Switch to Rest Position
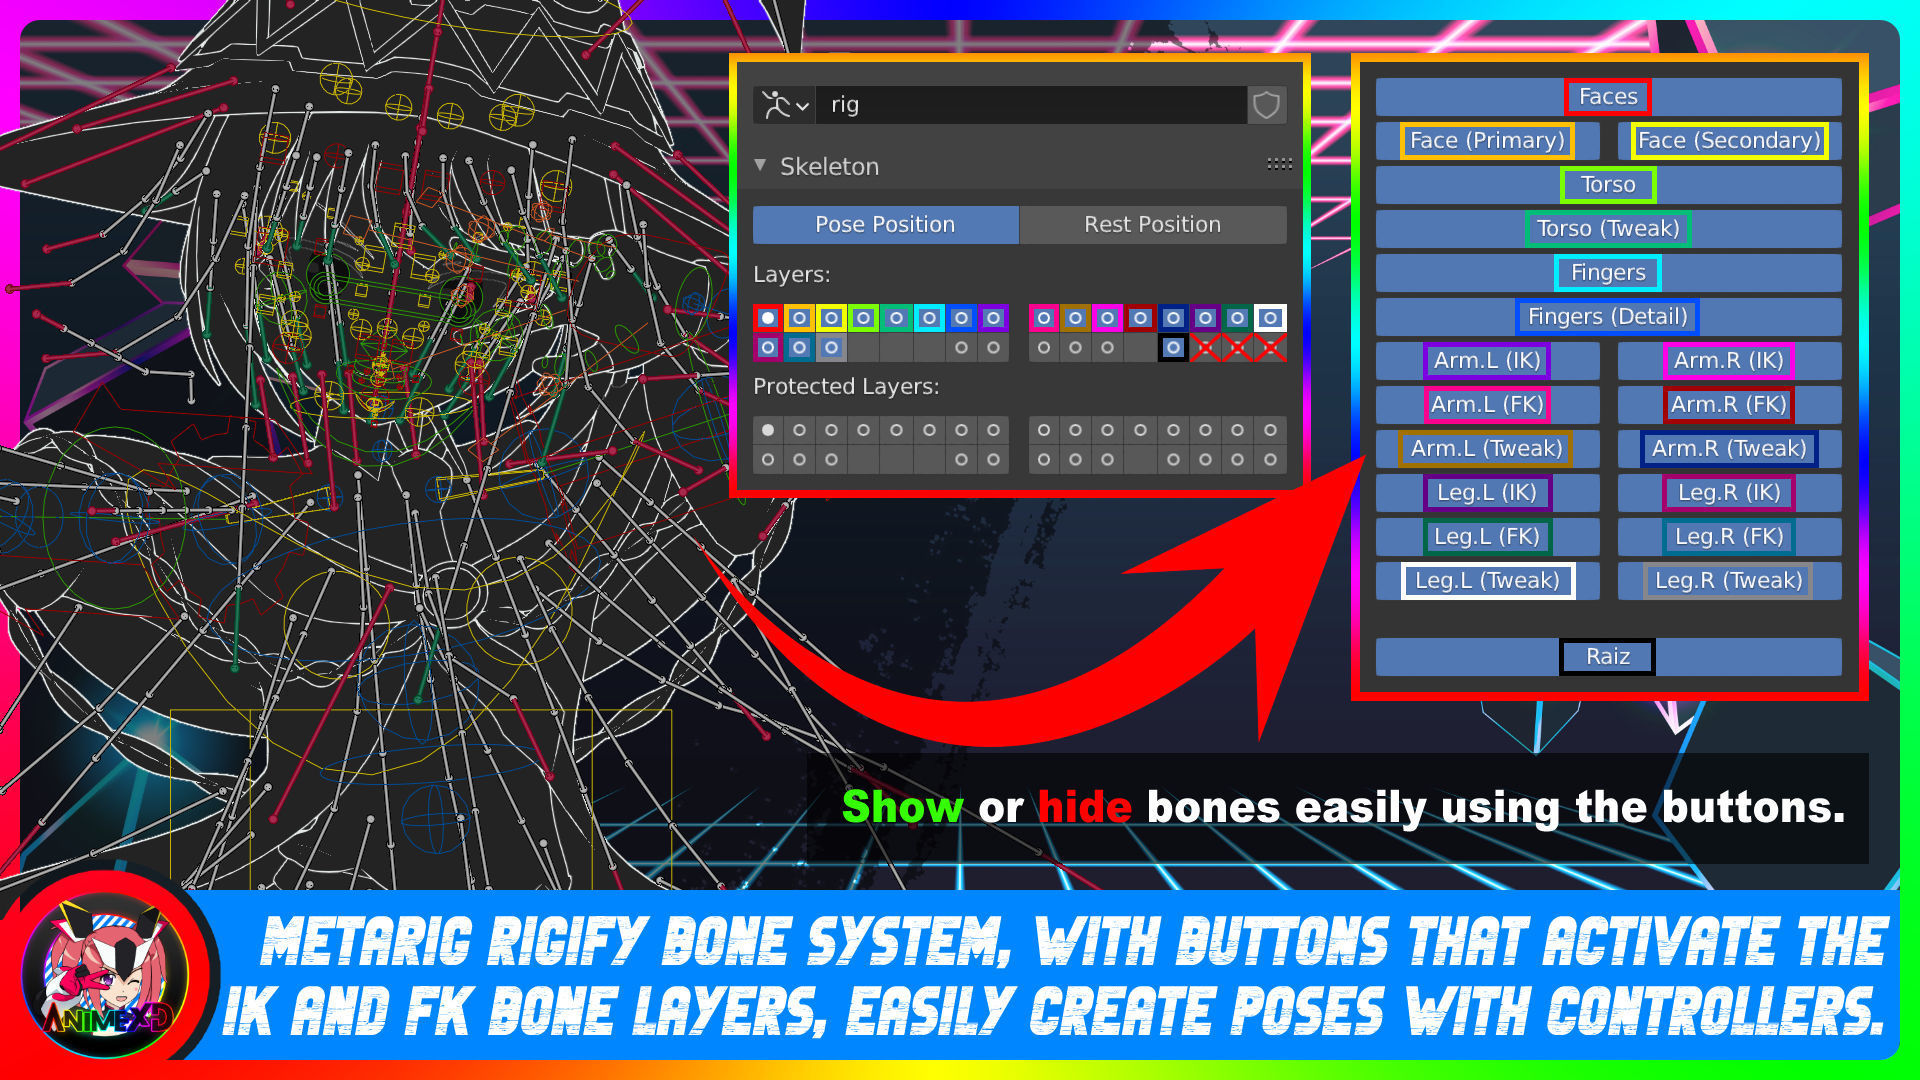 (x=1152, y=225)
